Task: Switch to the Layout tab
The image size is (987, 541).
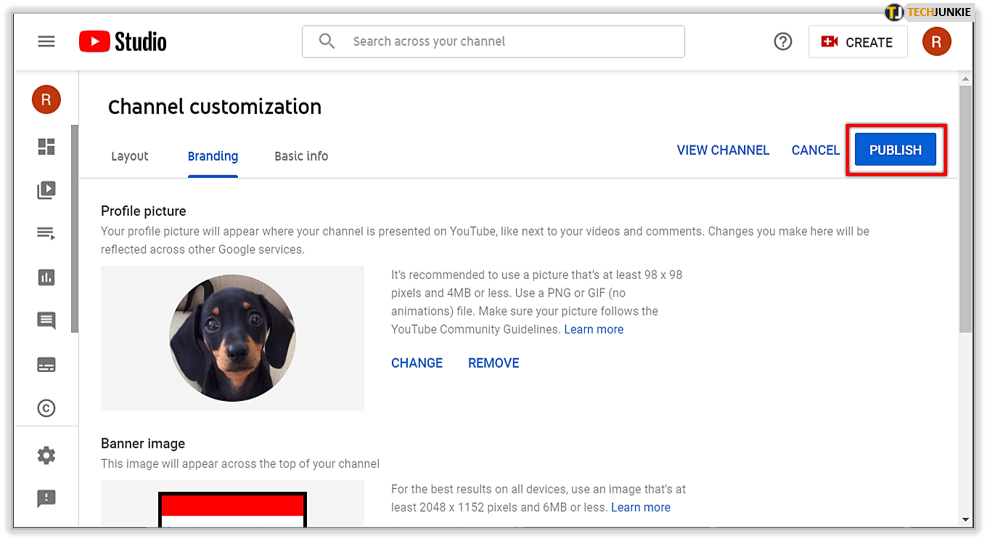Action: (130, 156)
